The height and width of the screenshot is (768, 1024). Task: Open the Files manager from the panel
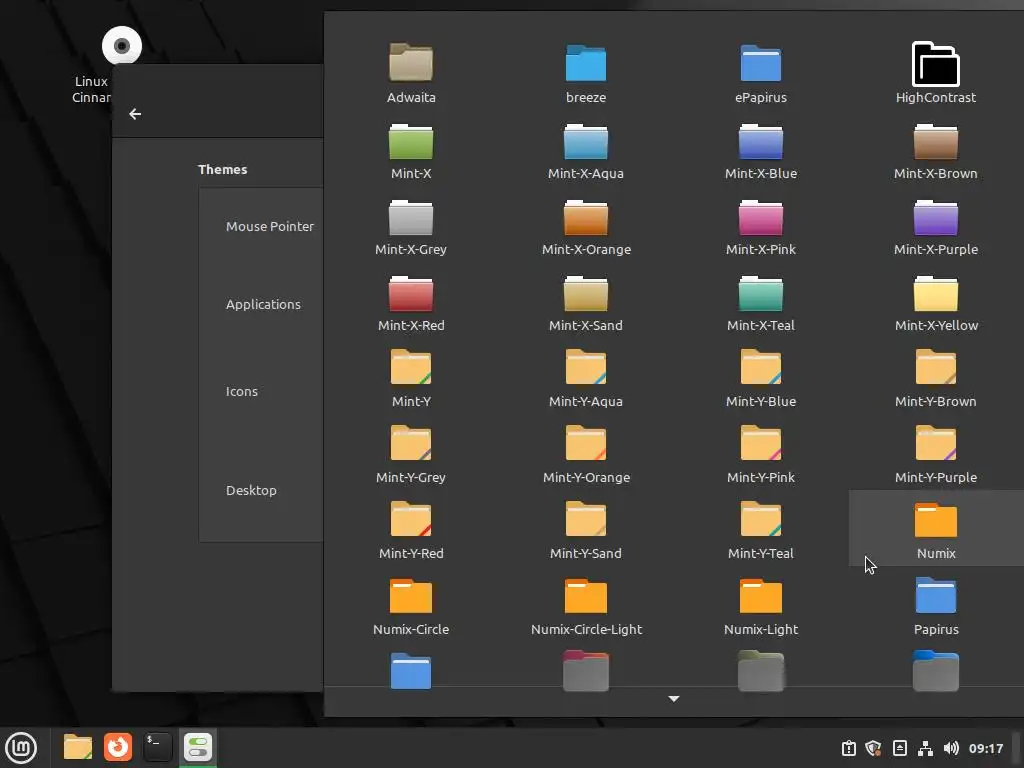[78, 747]
